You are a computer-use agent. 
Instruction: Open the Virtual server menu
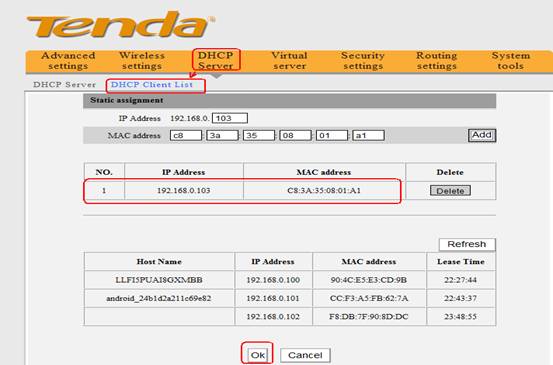point(289,61)
